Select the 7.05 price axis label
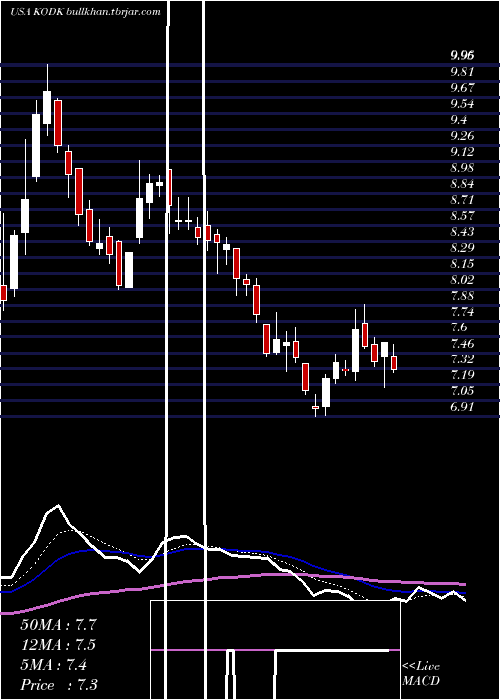This screenshot has height=700, width=500. coord(462,391)
